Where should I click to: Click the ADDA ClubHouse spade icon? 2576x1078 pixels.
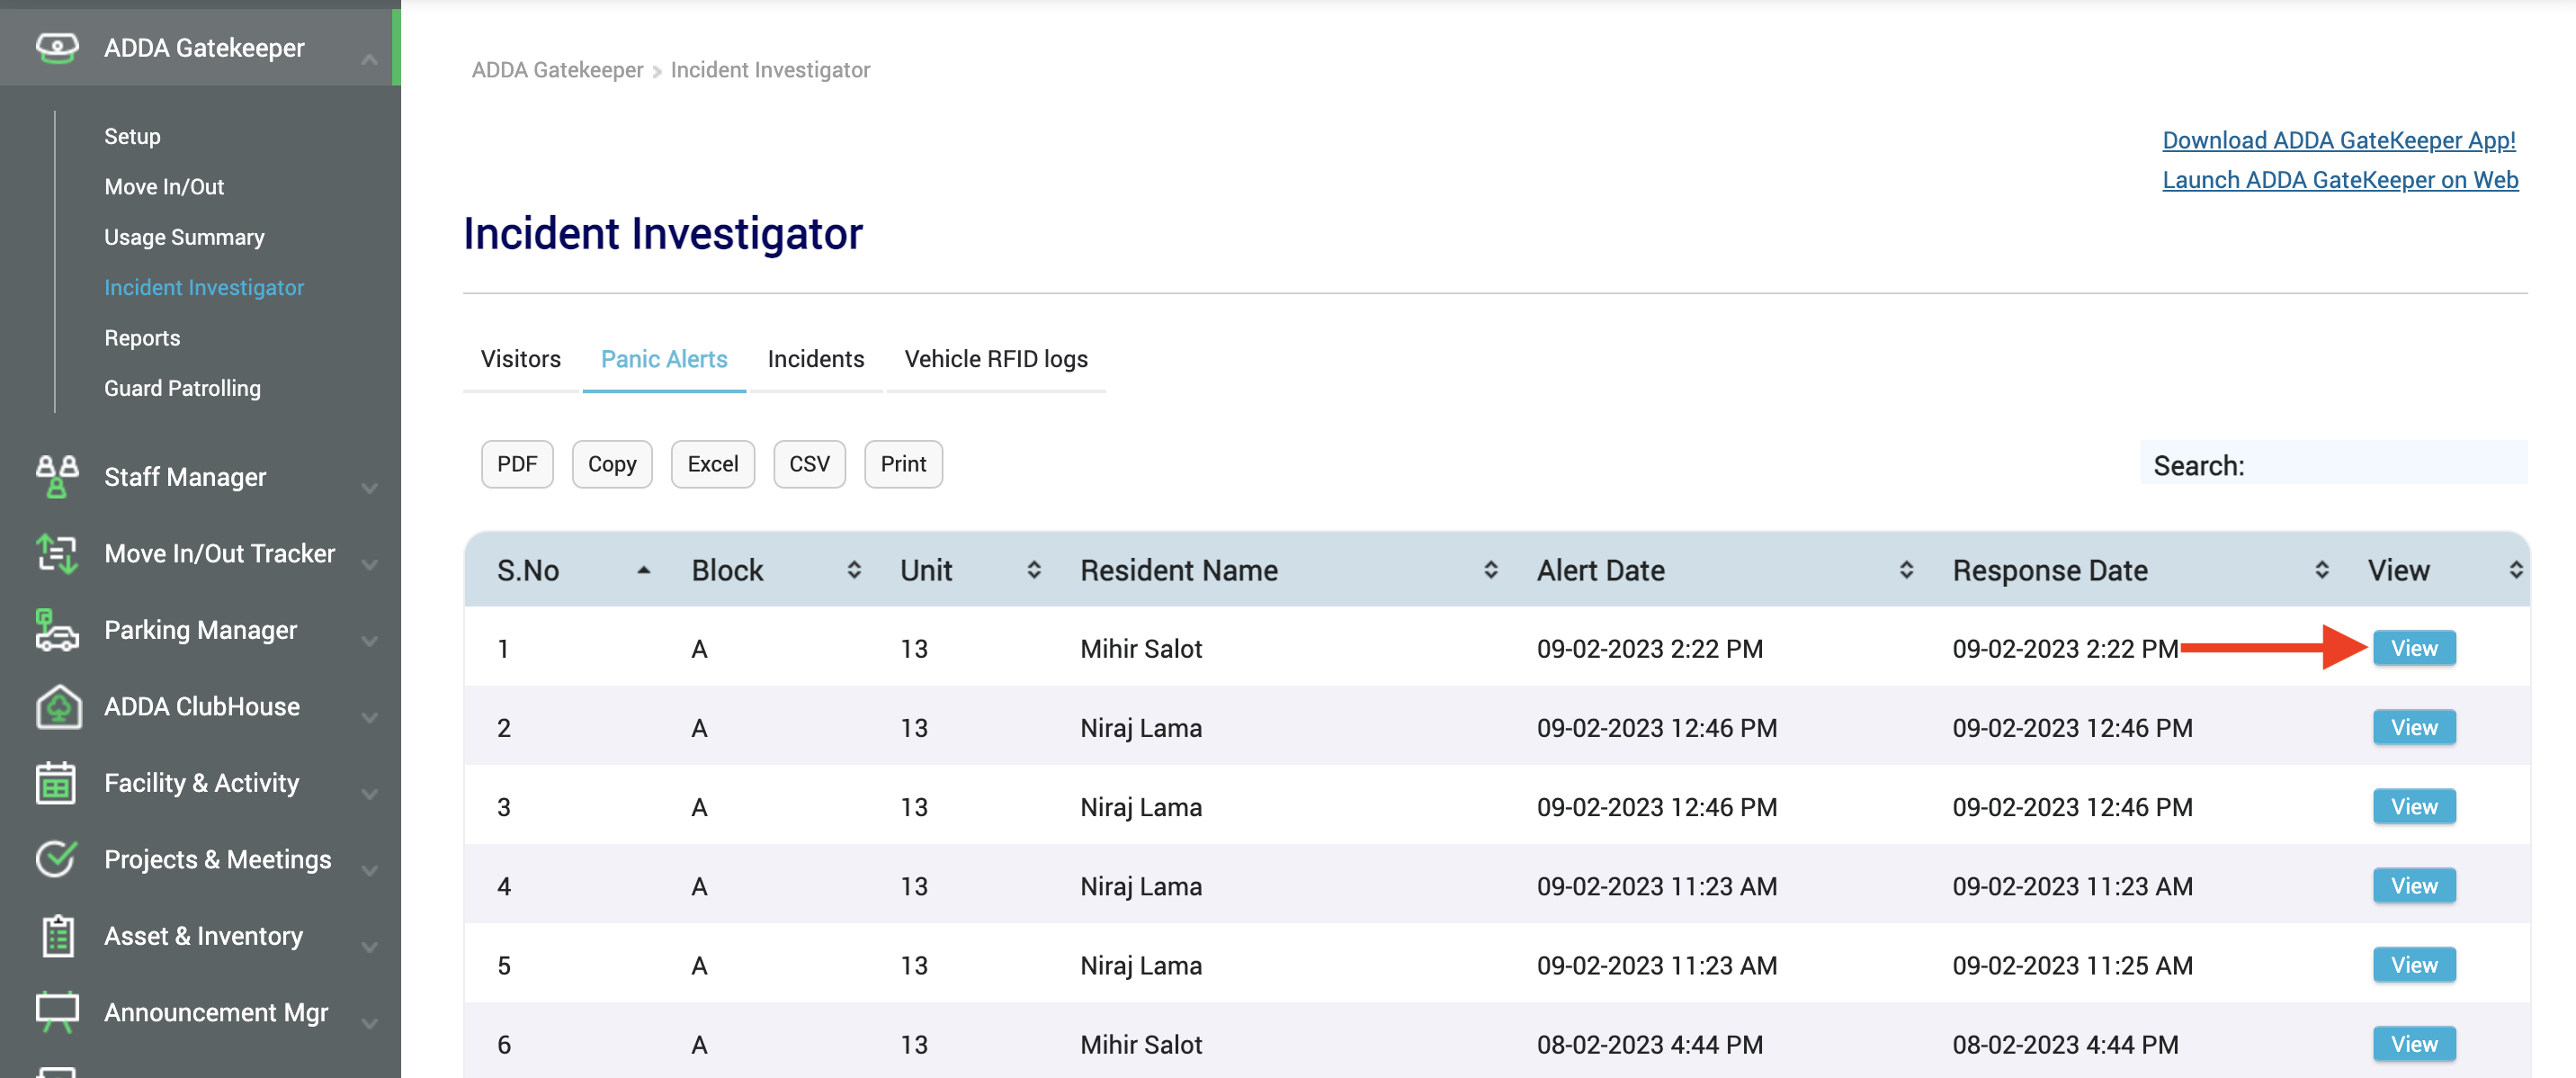click(x=57, y=706)
